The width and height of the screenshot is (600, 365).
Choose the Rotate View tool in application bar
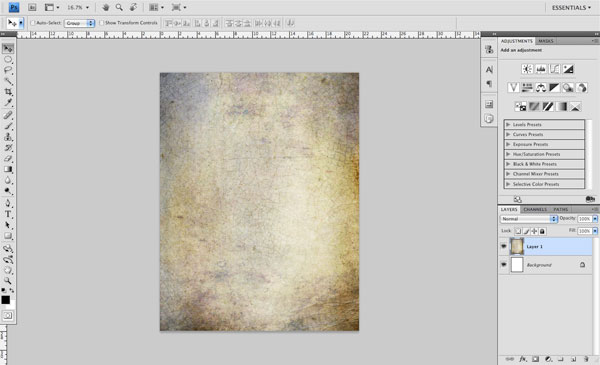[133, 7]
